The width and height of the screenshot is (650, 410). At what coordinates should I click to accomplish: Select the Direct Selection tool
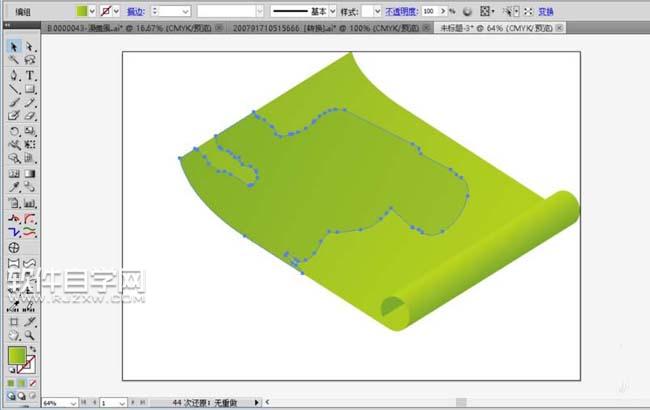[29, 46]
